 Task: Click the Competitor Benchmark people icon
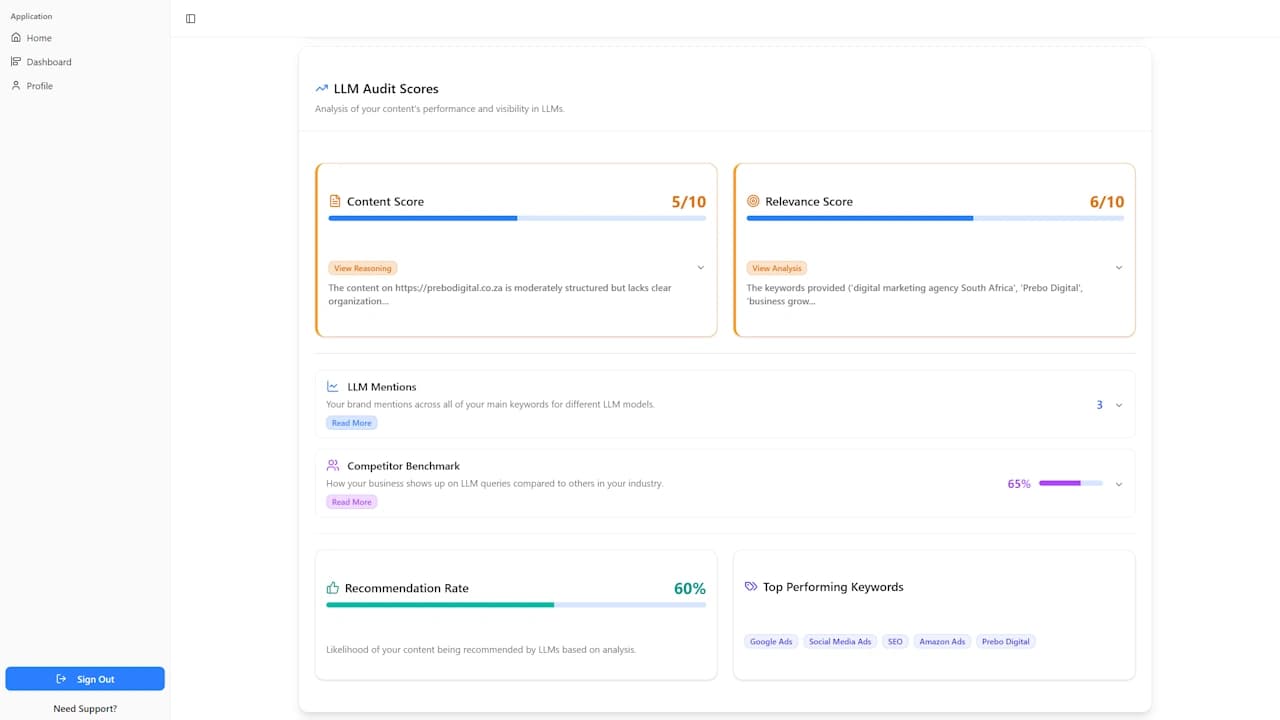[x=333, y=464]
